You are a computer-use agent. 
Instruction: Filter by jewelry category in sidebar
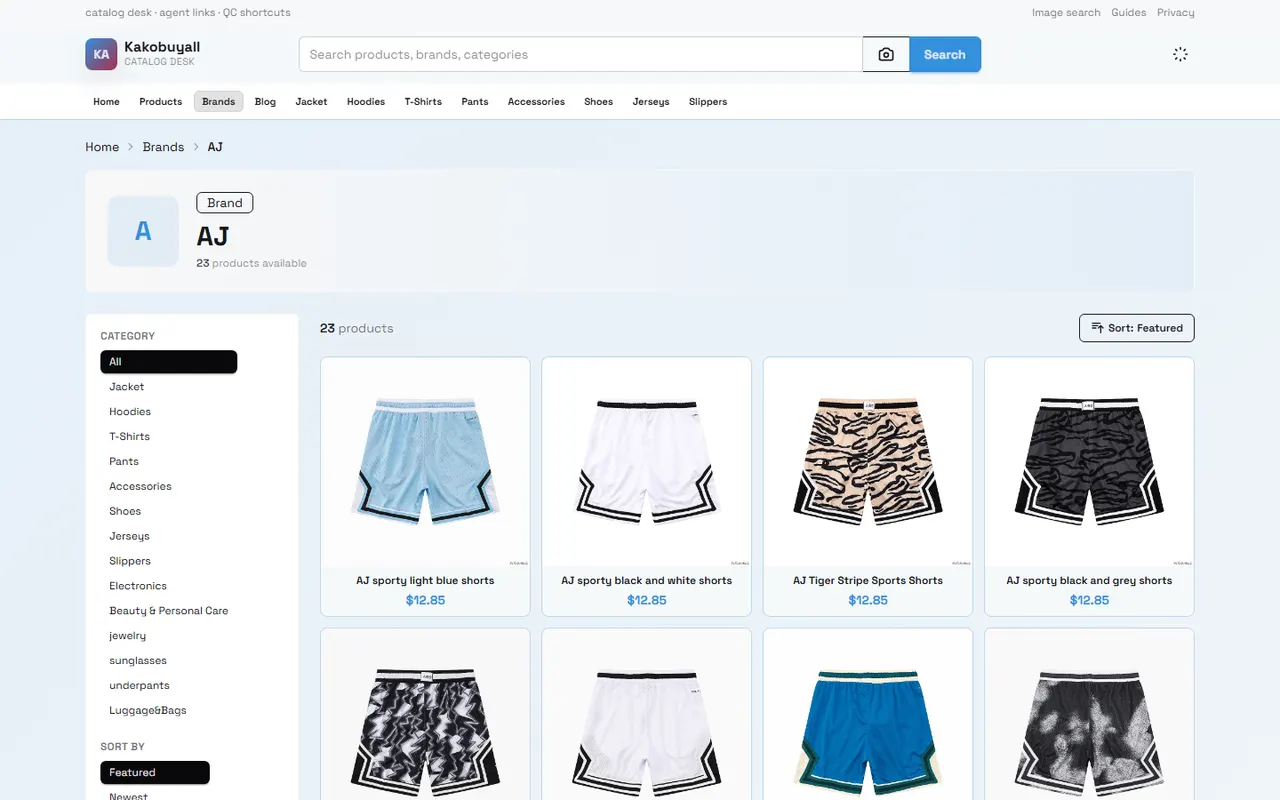click(x=128, y=636)
